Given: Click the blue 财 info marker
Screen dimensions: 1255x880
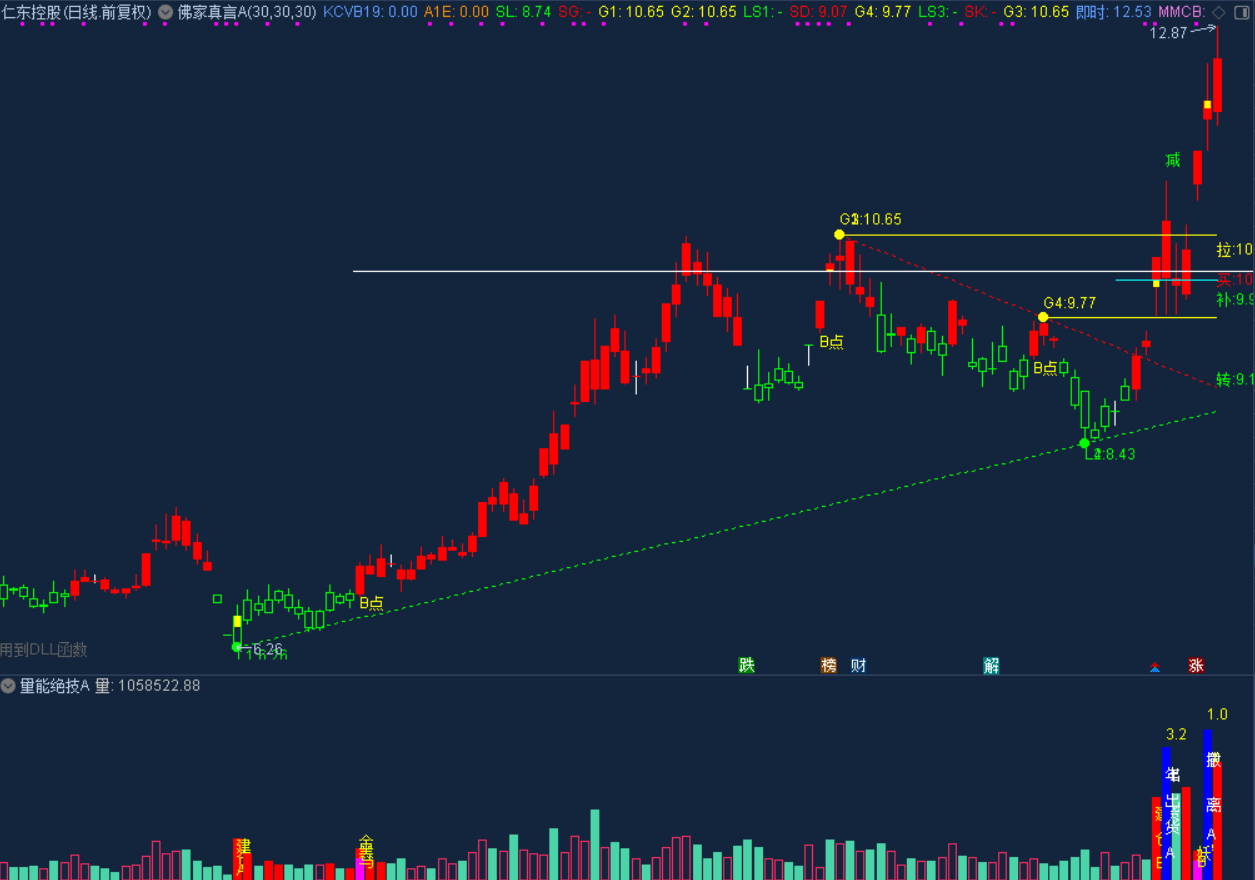Looking at the screenshot, I should coord(858,665).
